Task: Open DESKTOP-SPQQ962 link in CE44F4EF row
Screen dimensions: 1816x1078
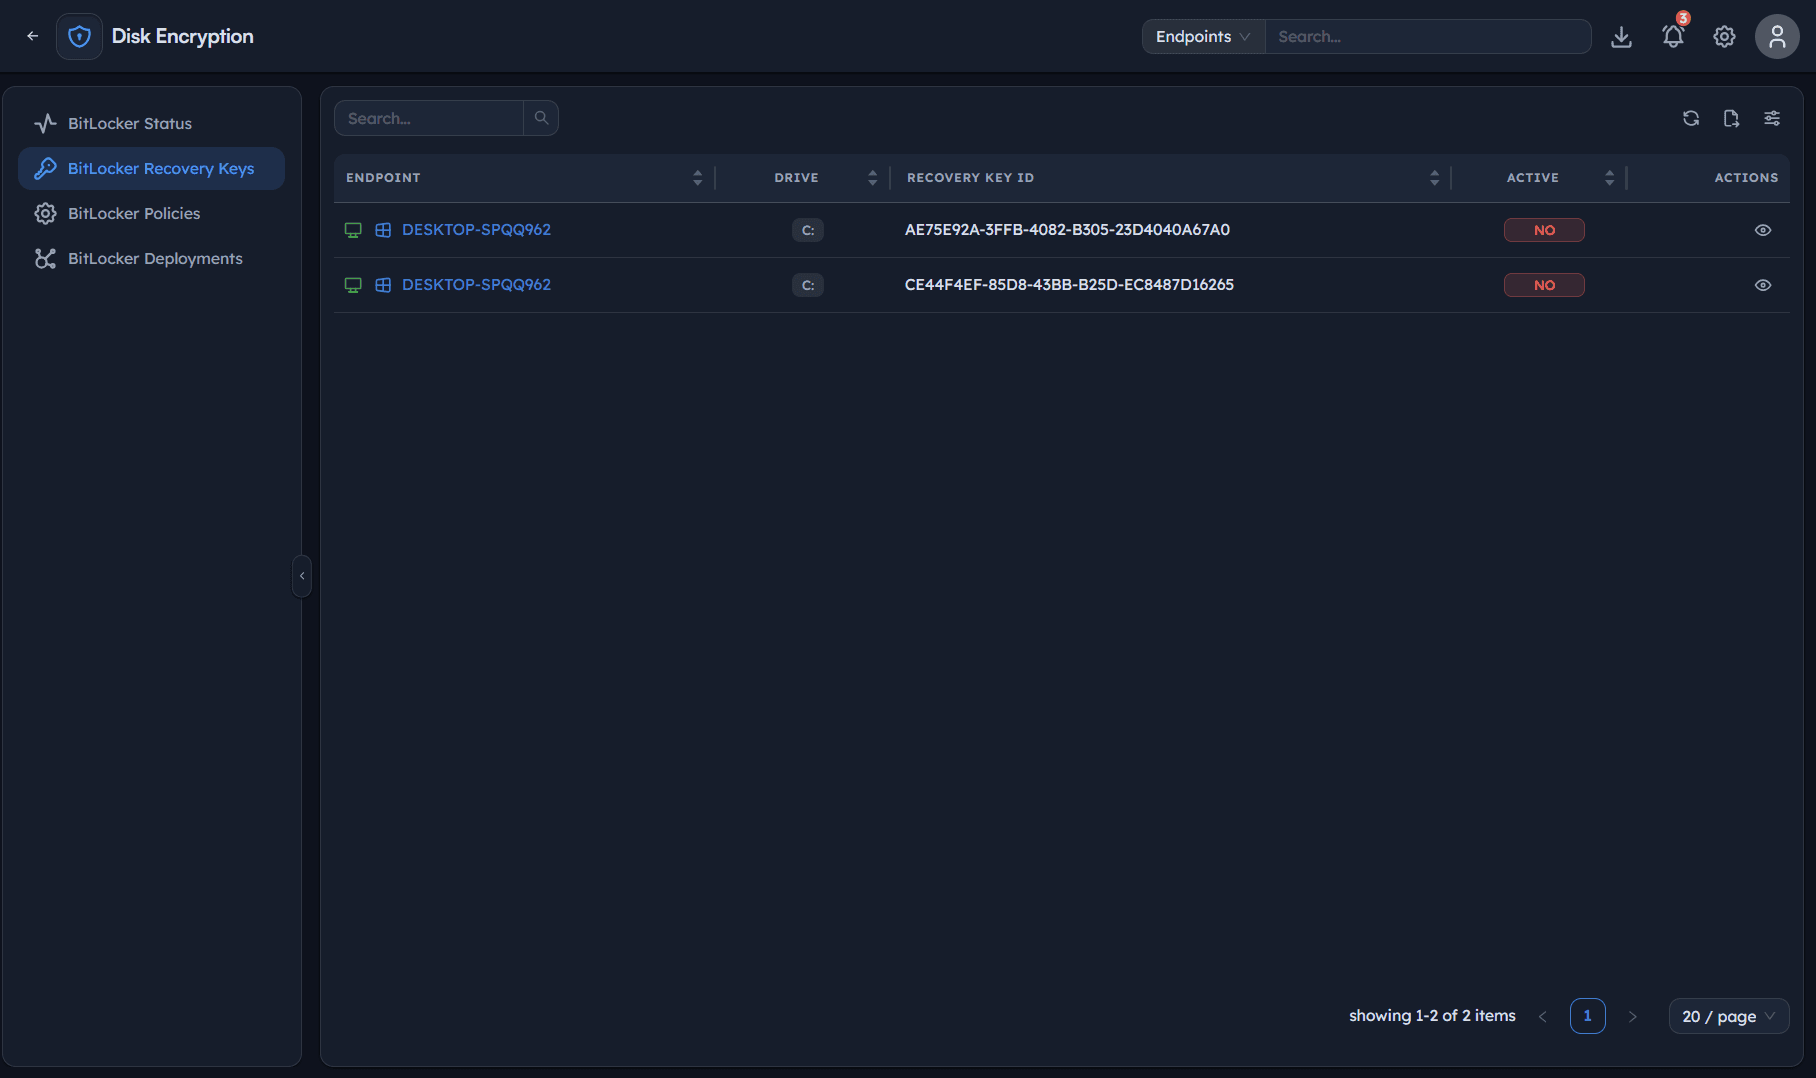Action: (x=476, y=285)
